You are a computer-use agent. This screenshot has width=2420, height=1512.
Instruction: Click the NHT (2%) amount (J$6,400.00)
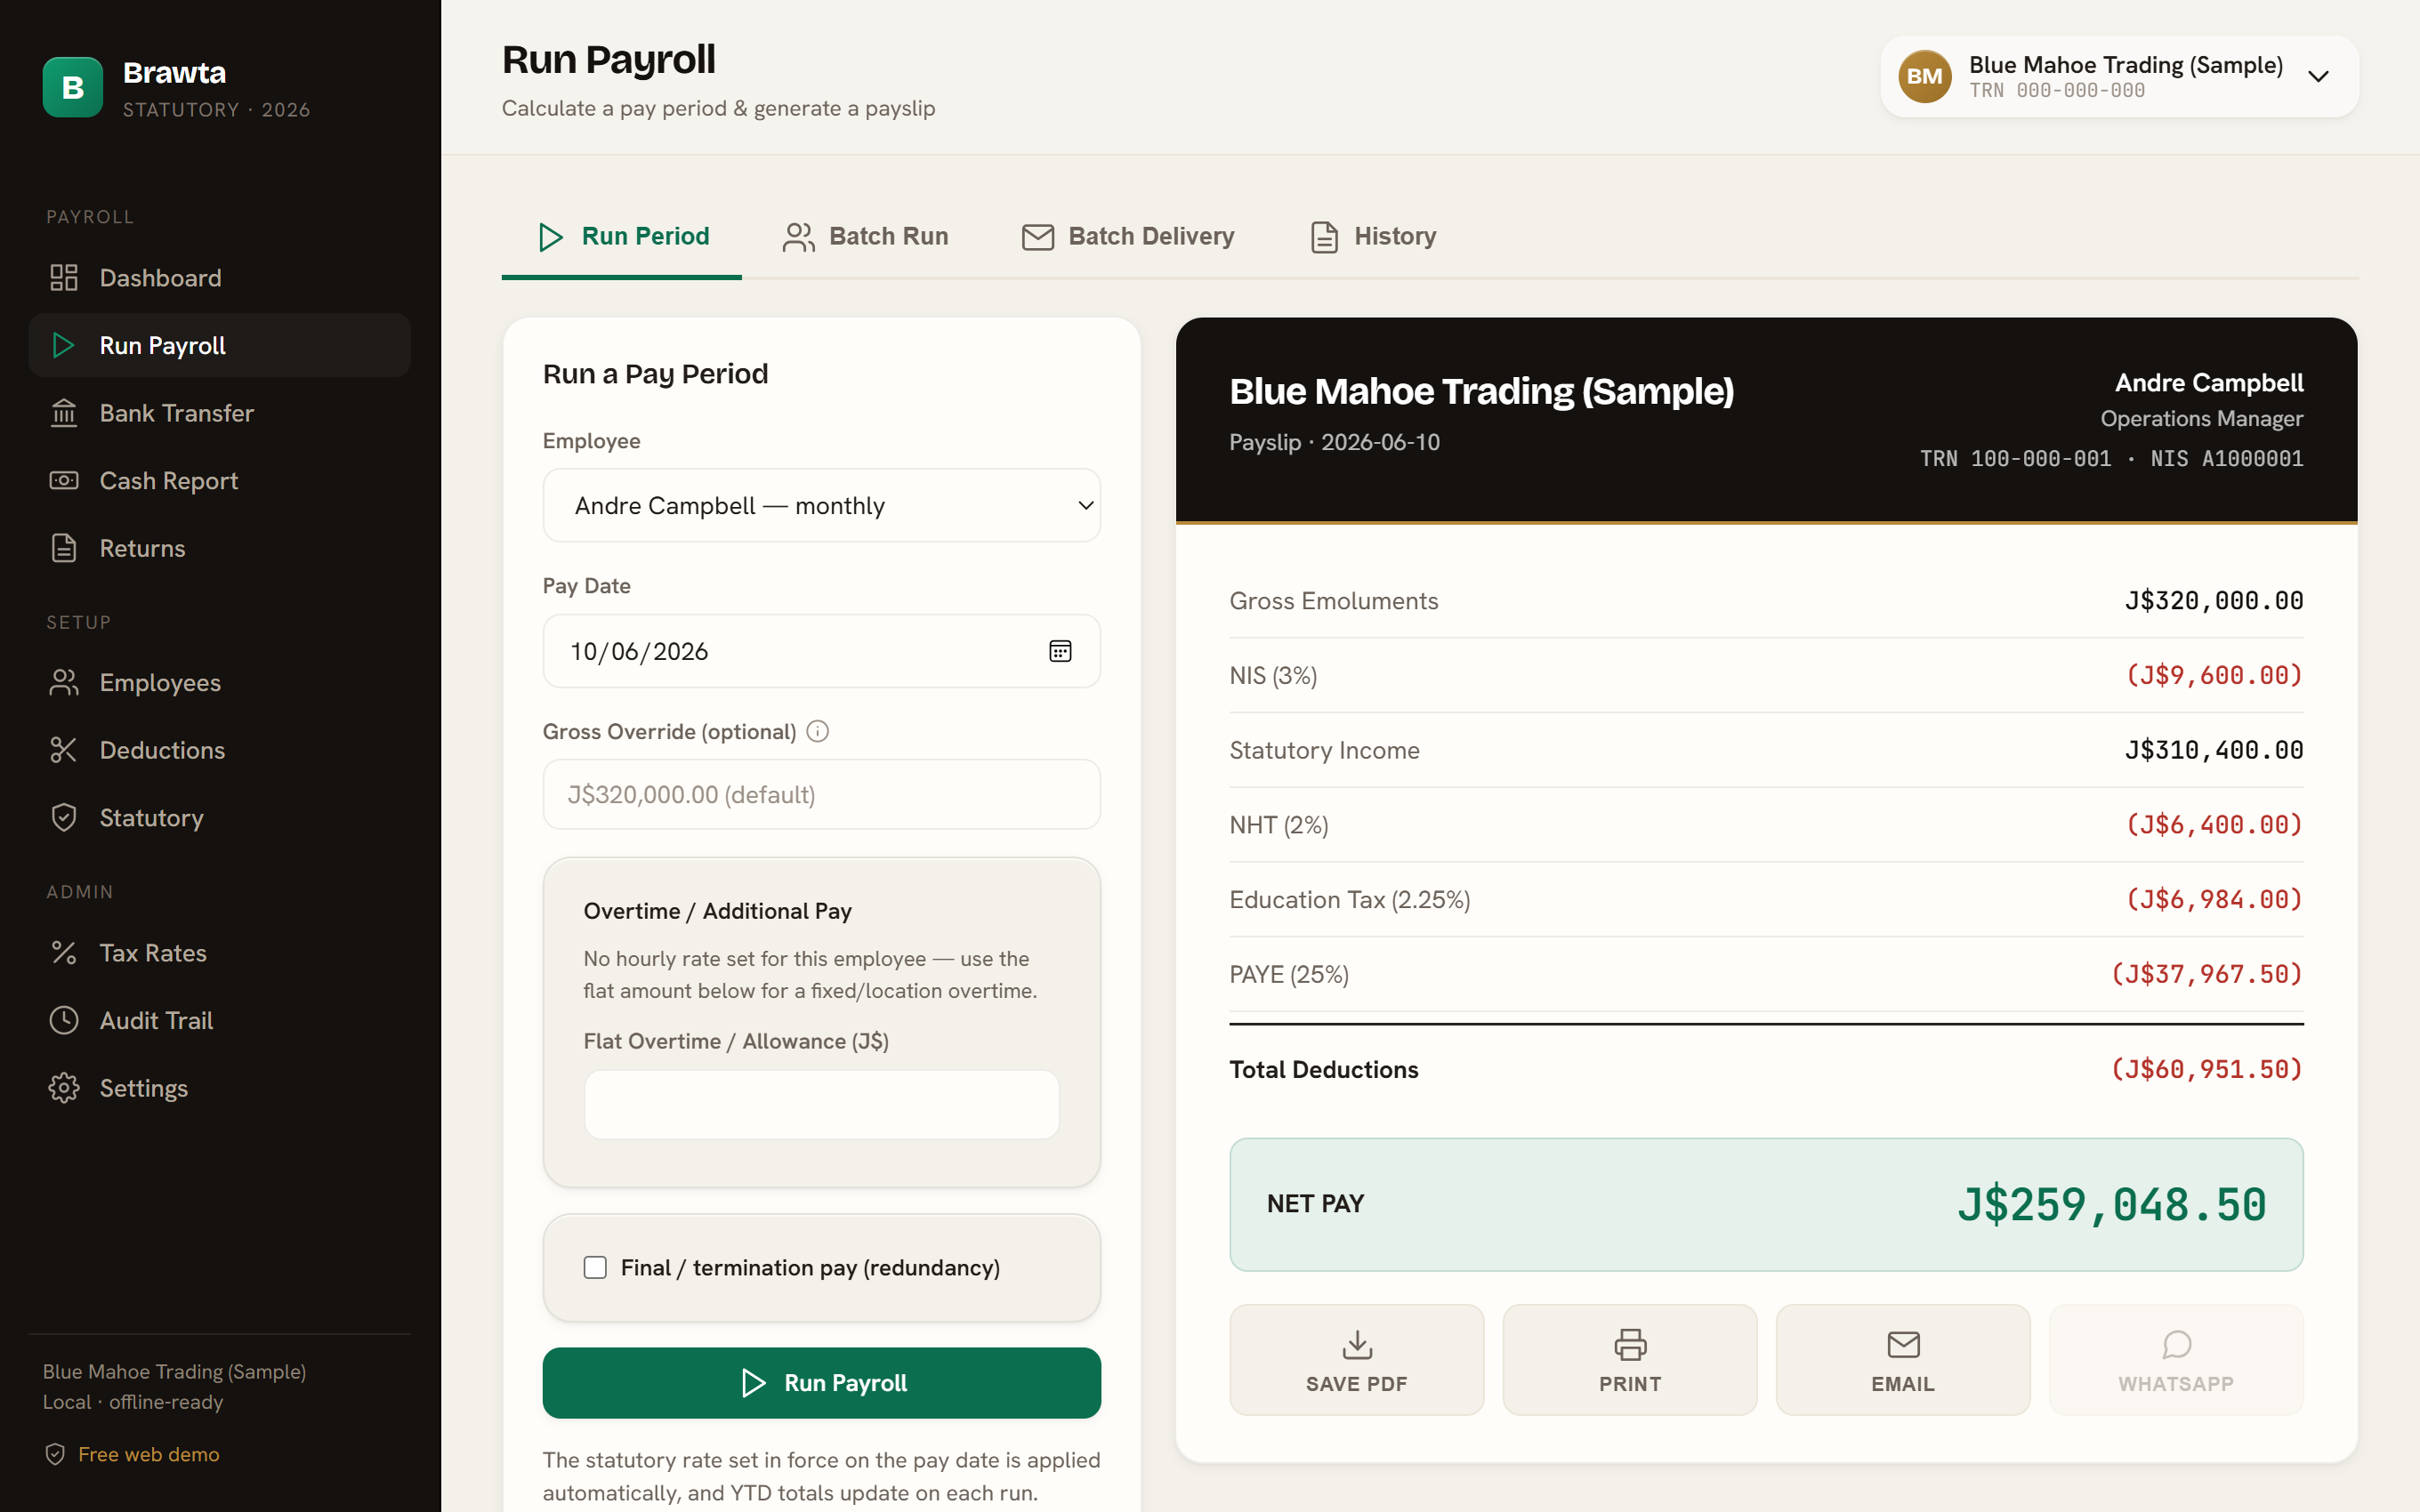2213,824
